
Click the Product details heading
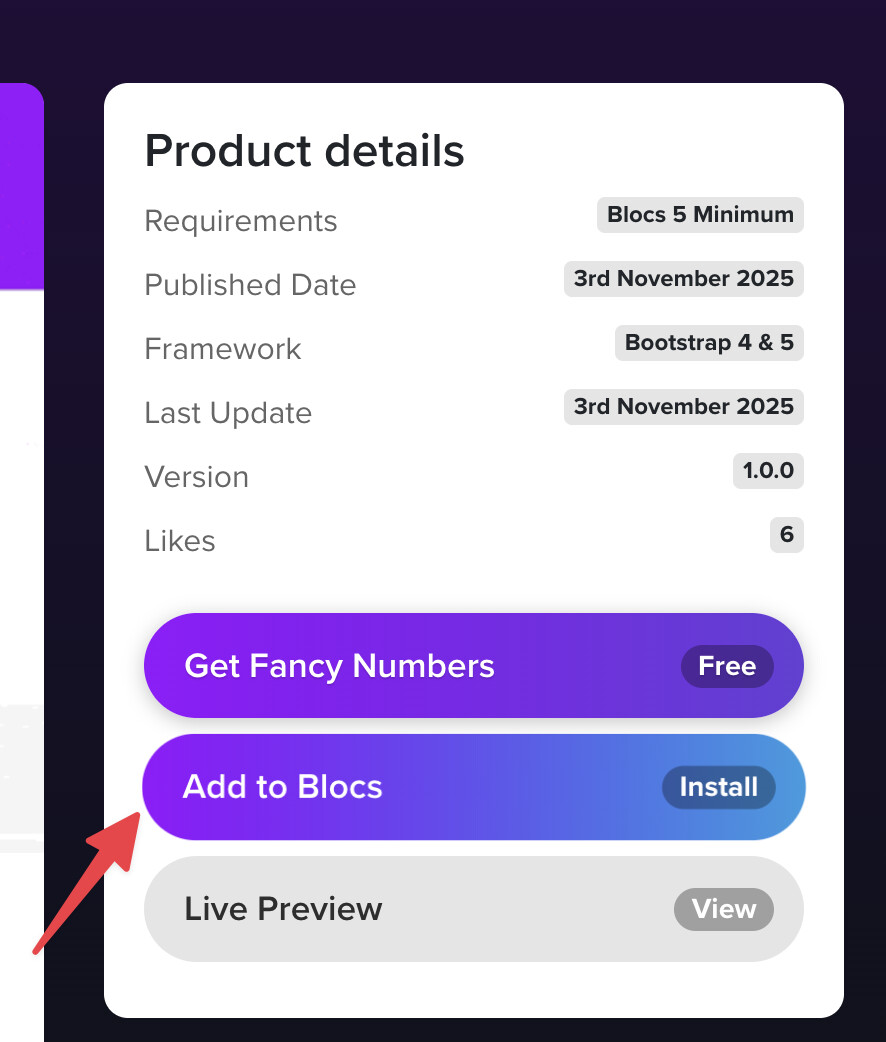[304, 151]
